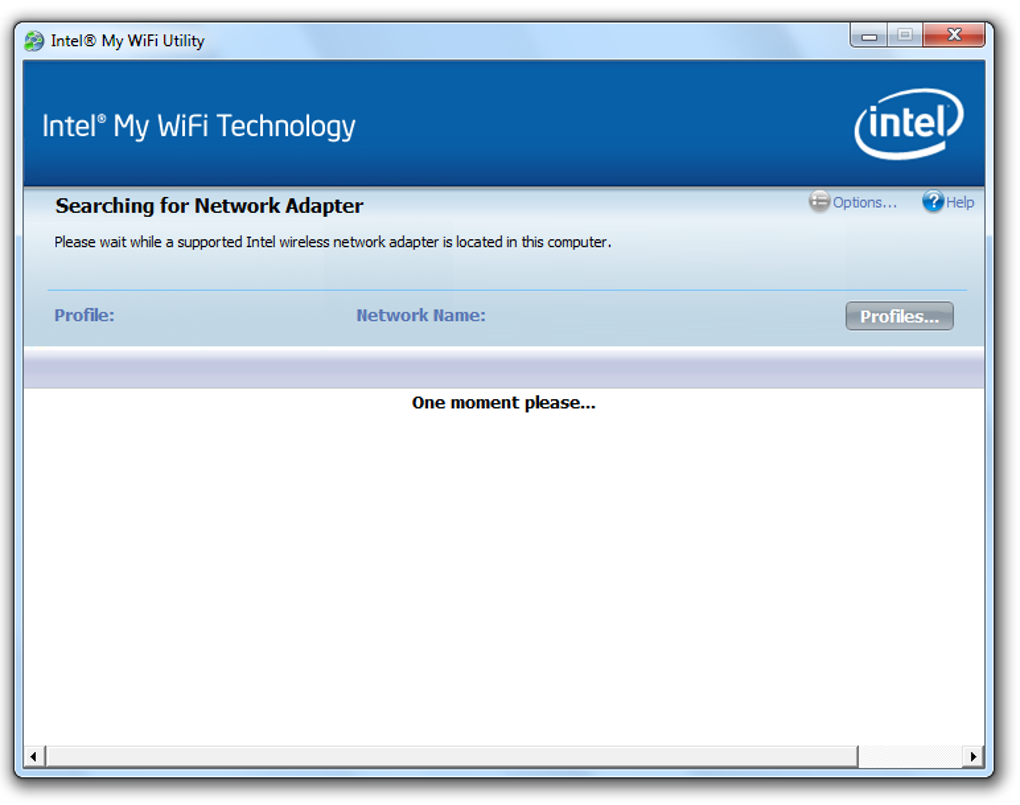1020x805 pixels.
Task: Open the Profiles... button
Action: coord(899,316)
